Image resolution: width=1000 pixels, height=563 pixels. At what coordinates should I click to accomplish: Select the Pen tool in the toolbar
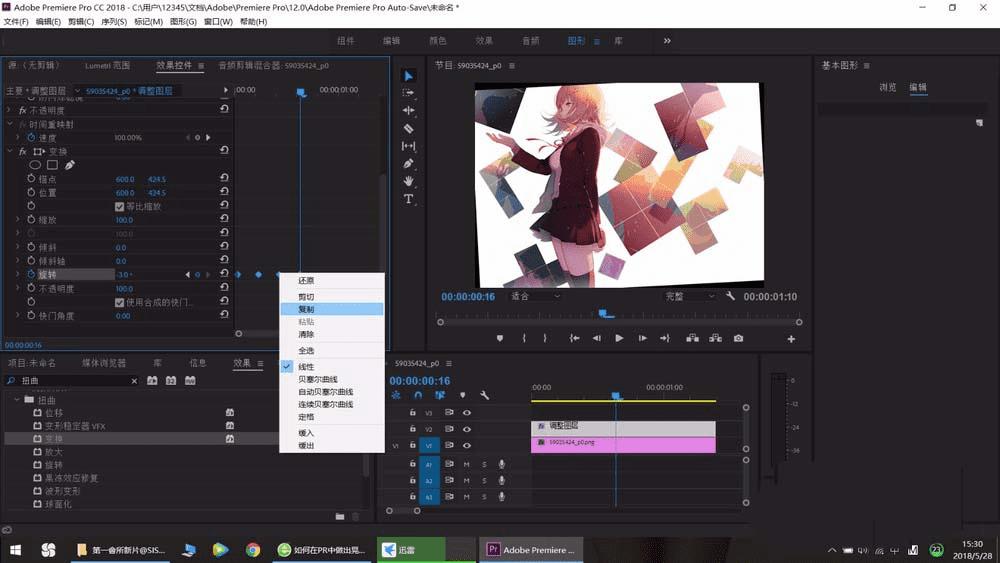pos(408,163)
